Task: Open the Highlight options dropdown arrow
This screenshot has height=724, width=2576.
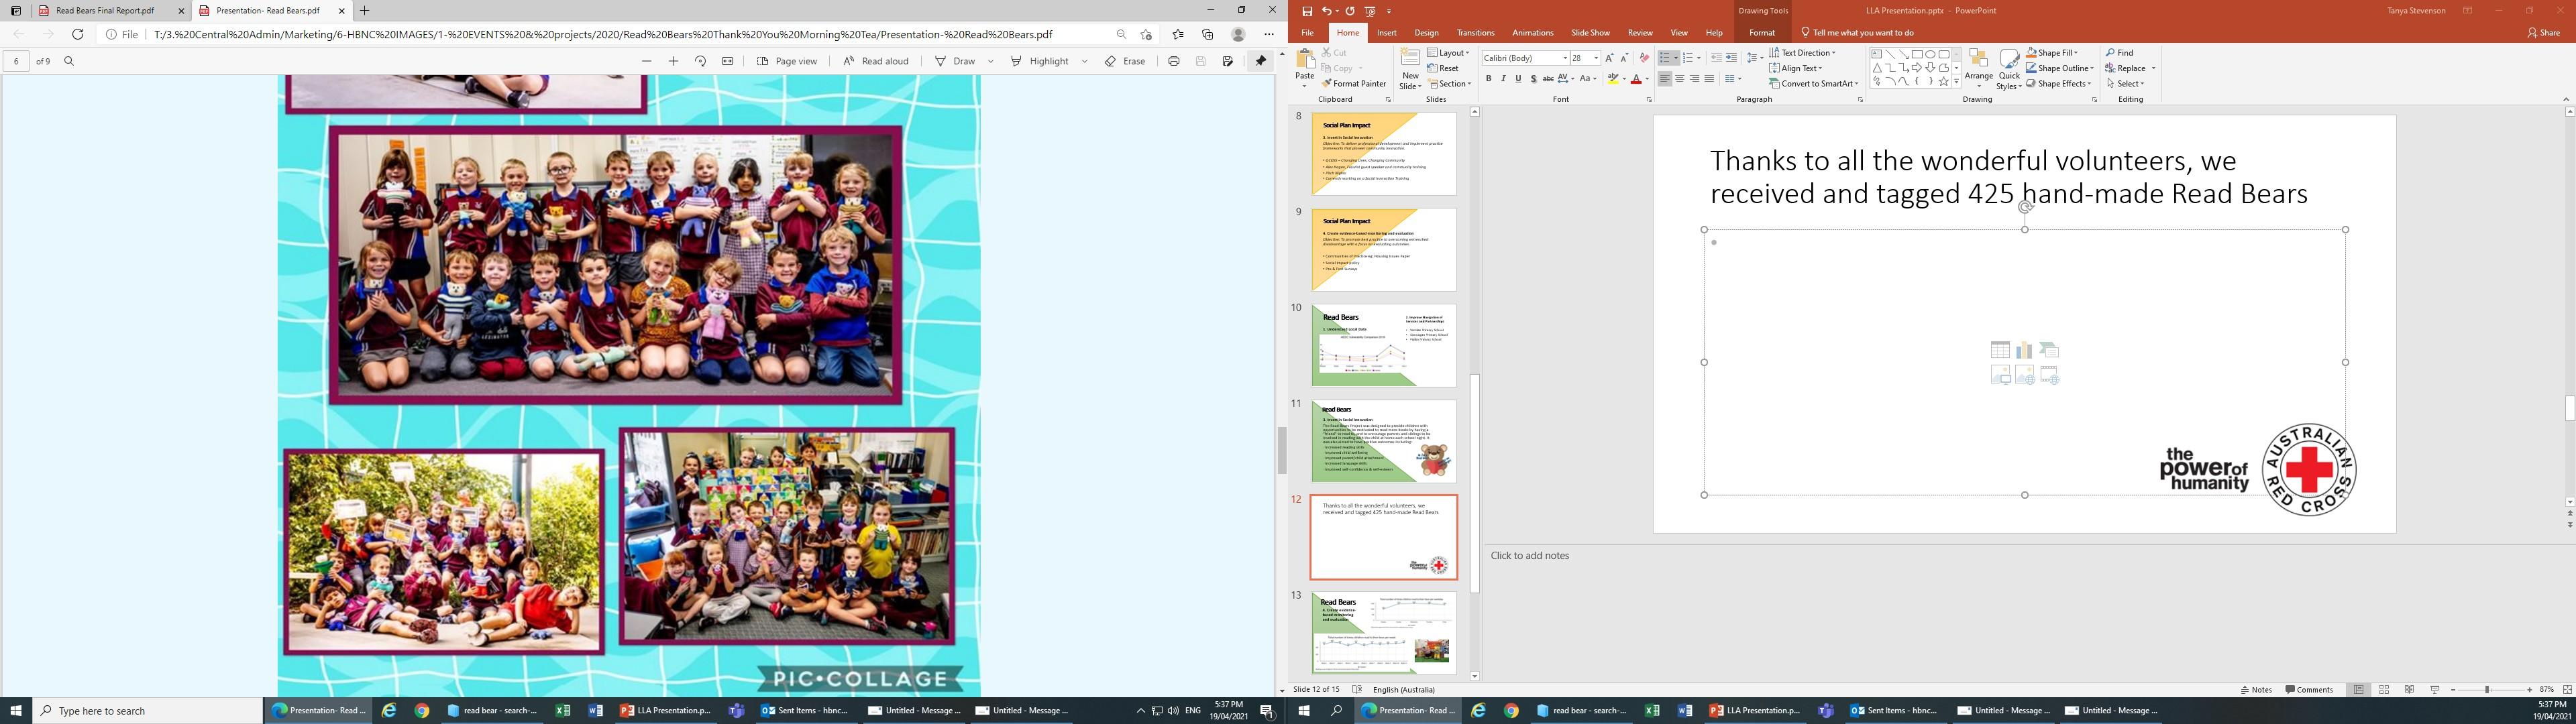Action: 1084,61
